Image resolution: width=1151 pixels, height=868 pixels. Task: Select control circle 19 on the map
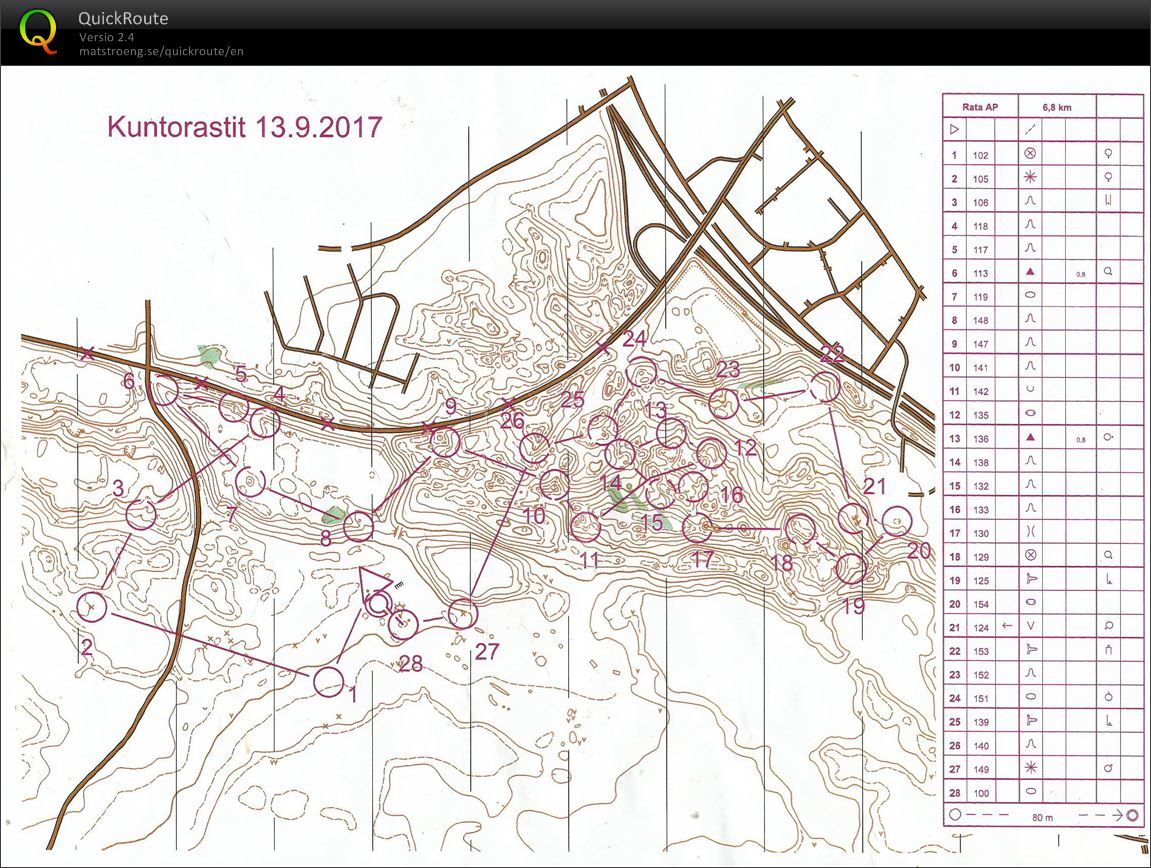click(851, 568)
